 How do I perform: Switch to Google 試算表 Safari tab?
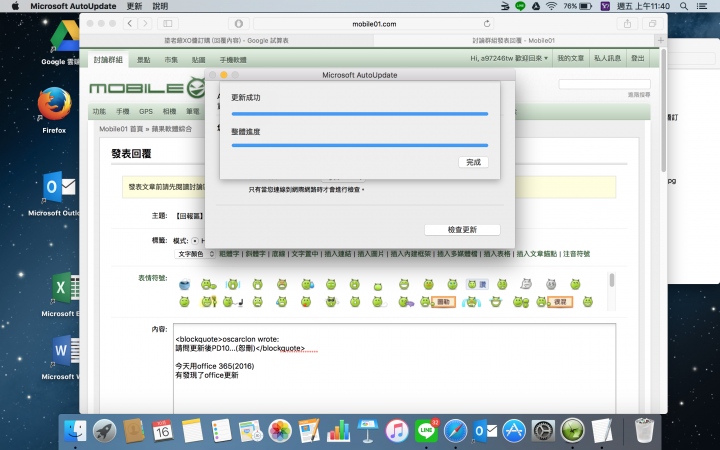point(226,40)
